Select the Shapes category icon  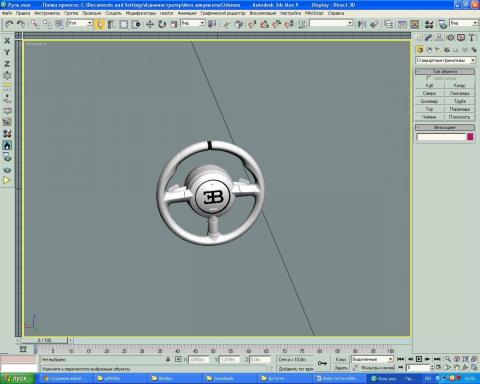pos(429,50)
